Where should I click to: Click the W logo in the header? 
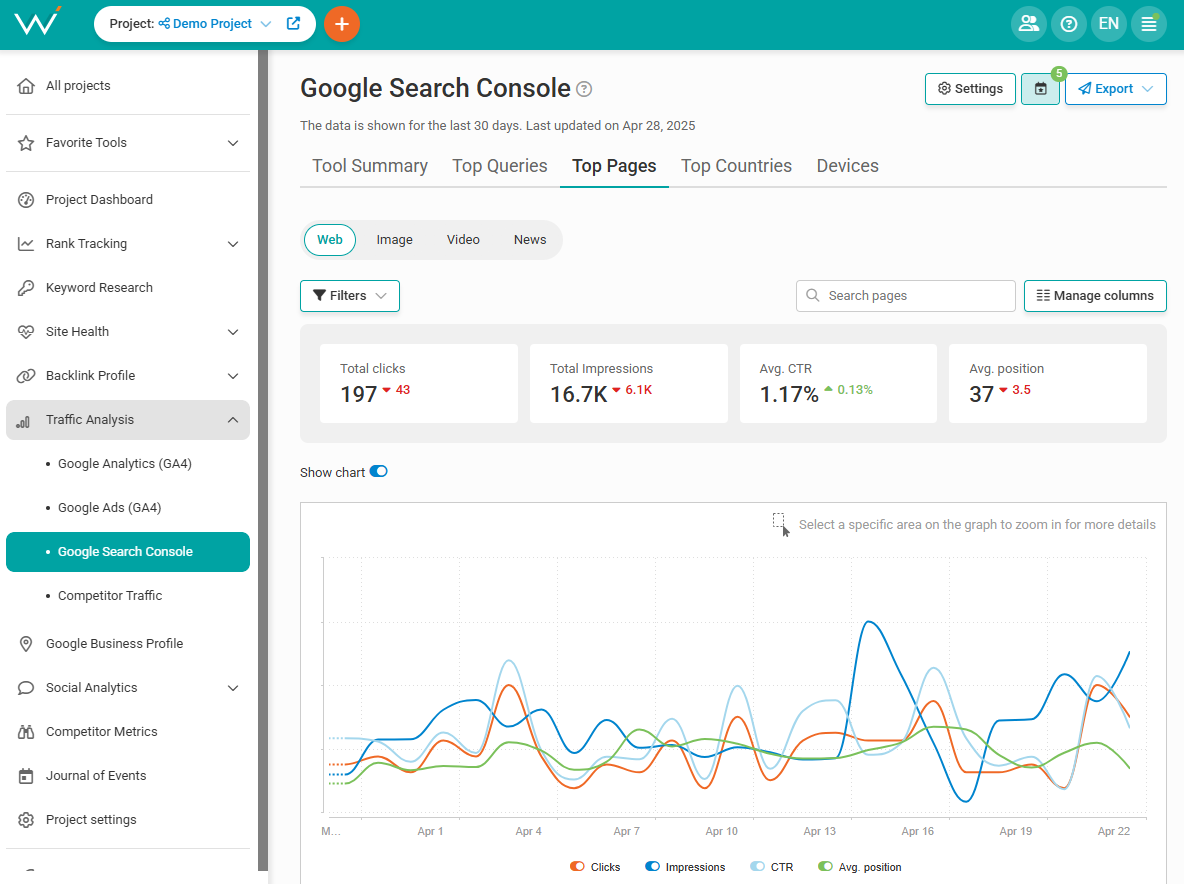[x=37, y=23]
